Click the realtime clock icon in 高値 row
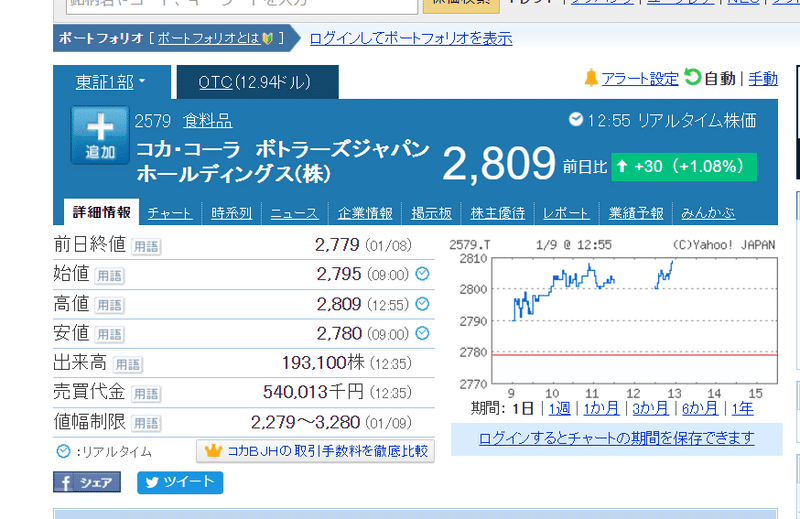Image resolution: width=800 pixels, height=519 pixels. click(x=422, y=304)
